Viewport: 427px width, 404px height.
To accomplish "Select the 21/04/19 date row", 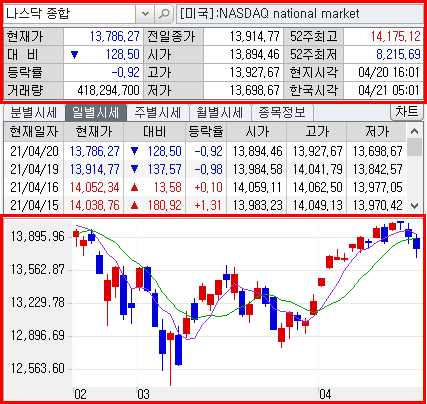I will coord(205,169).
